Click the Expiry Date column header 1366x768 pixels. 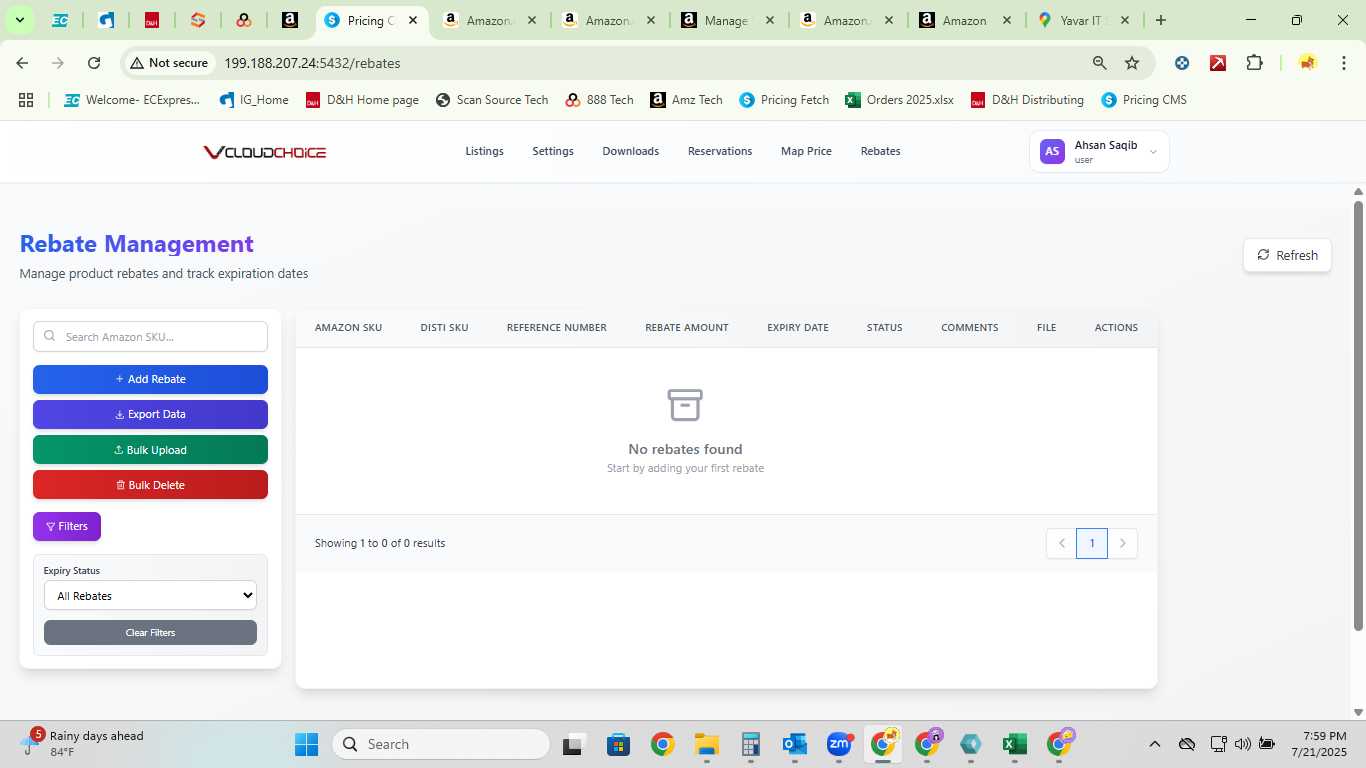(x=798, y=327)
